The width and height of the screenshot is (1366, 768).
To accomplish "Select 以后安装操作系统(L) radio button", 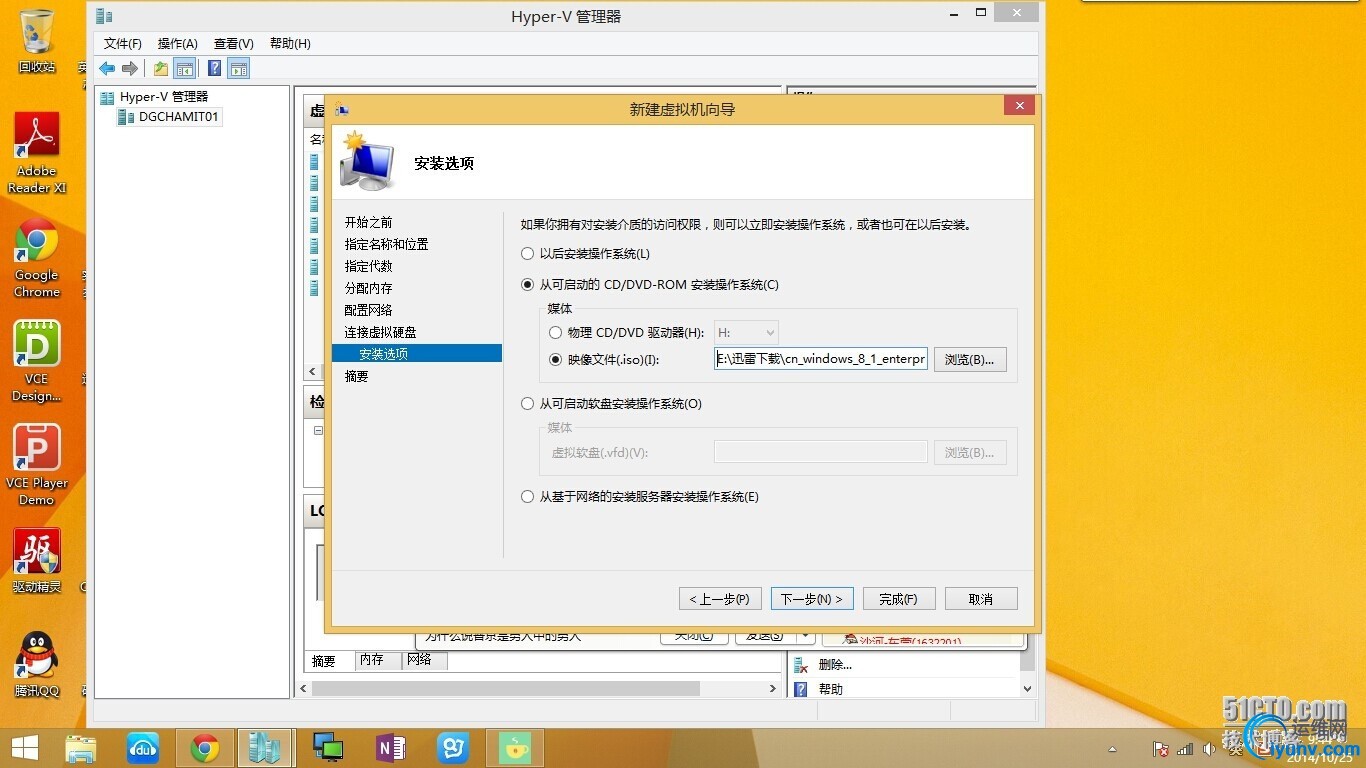I will pos(528,254).
